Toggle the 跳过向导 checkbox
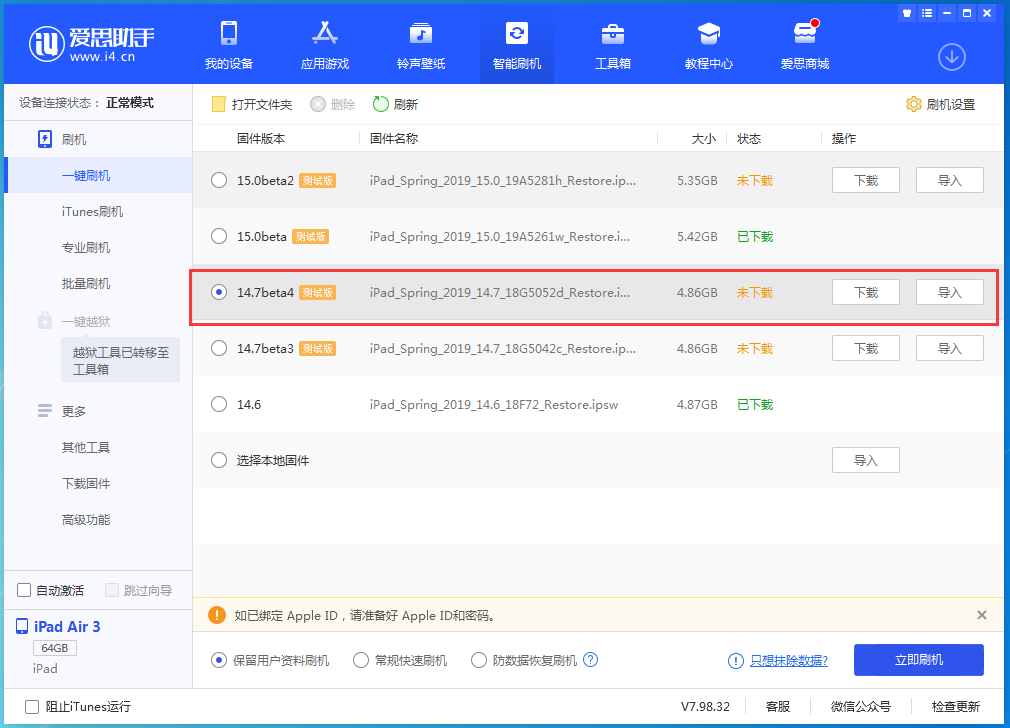1010x728 pixels. (x=112, y=590)
